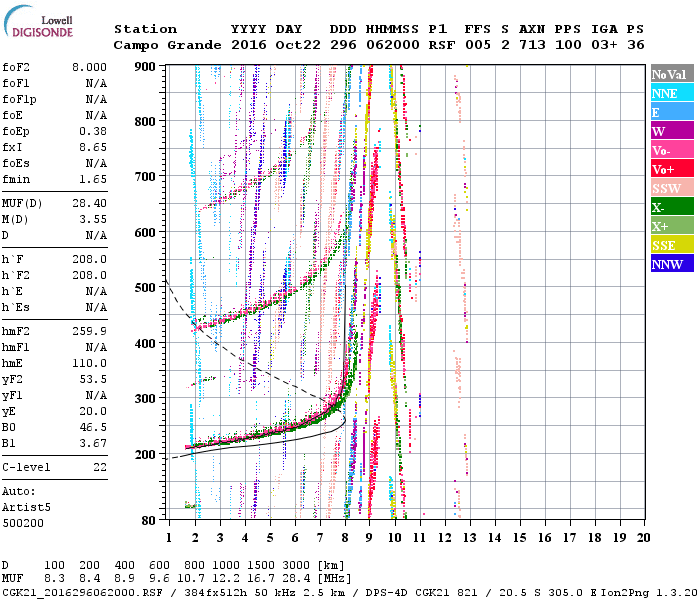Click the day number 296
This screenshot has width=700, height=600.
[x=343, y=45]
